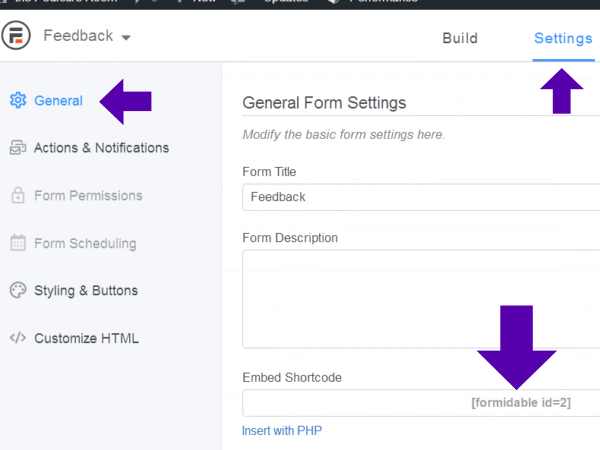Click the Formidable logo icon
The width and height of the screenshot is (600, 450).
tap(16, 37)
